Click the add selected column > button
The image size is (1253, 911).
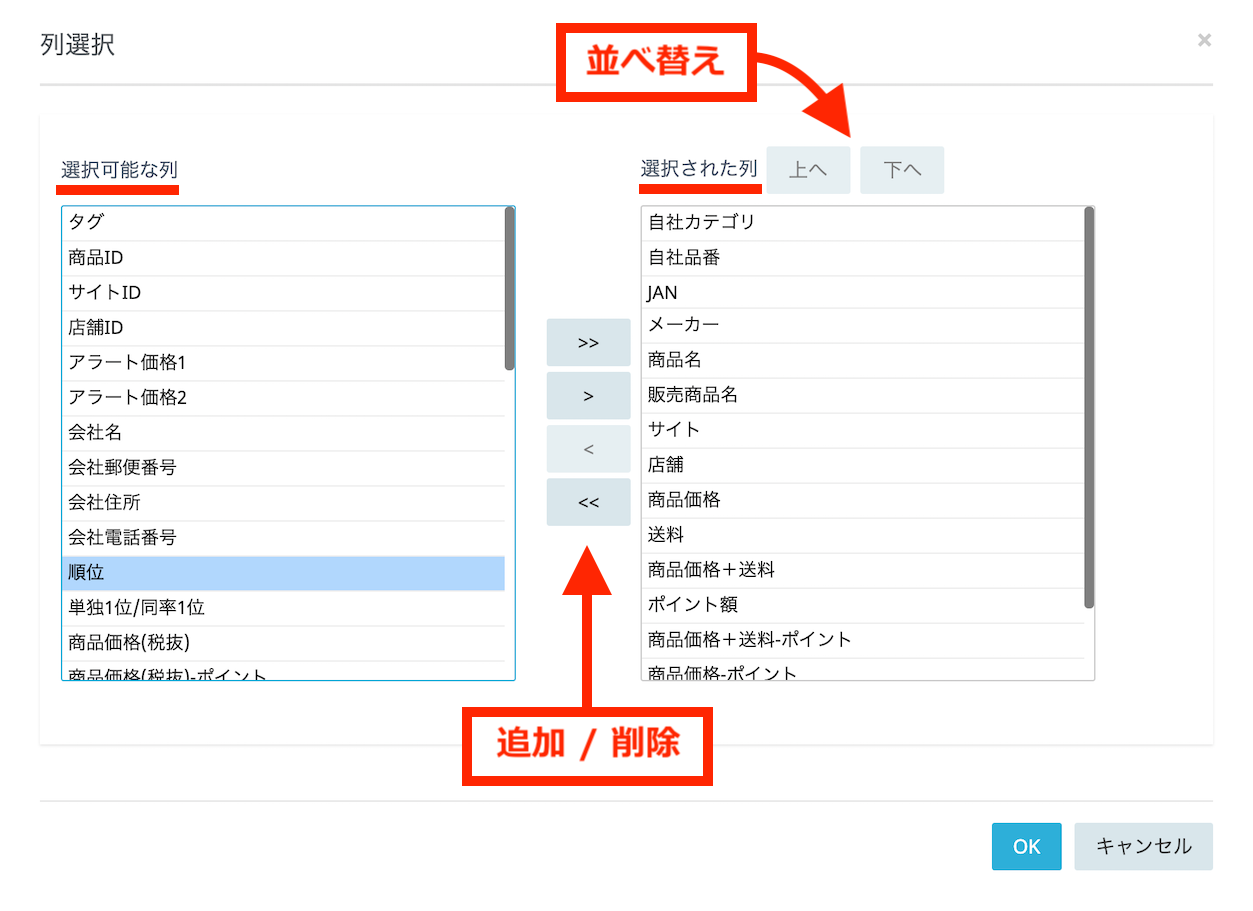pyautogui.click(x=588, y=396)
